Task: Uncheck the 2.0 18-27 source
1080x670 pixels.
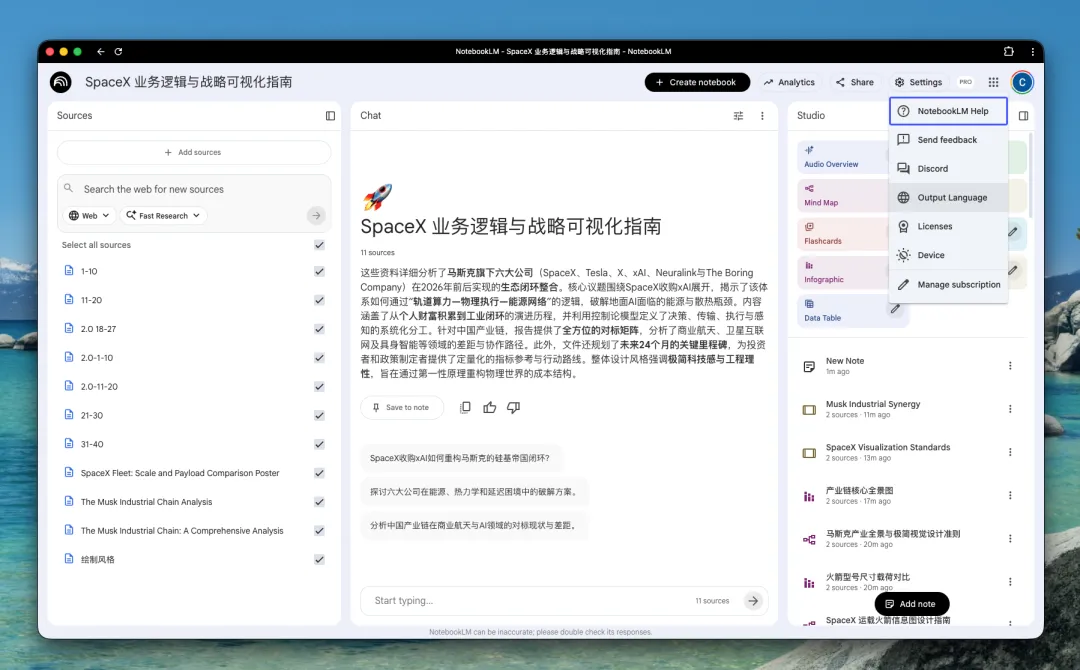Action: (319, 329)
